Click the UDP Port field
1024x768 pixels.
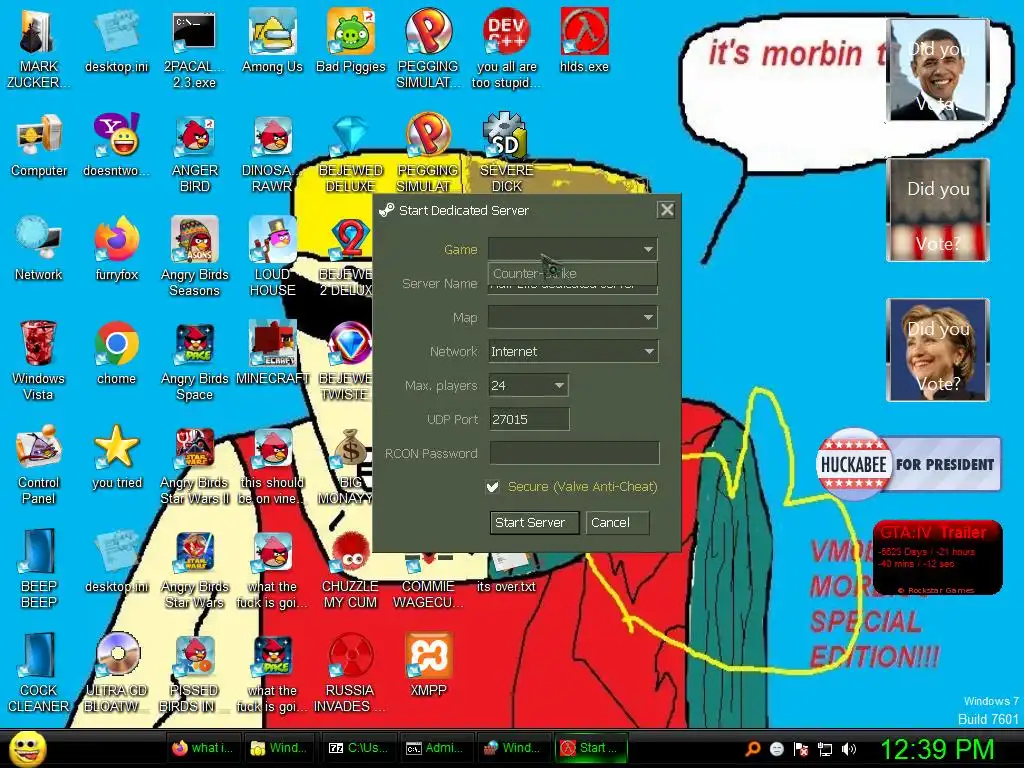coord(529,419)
